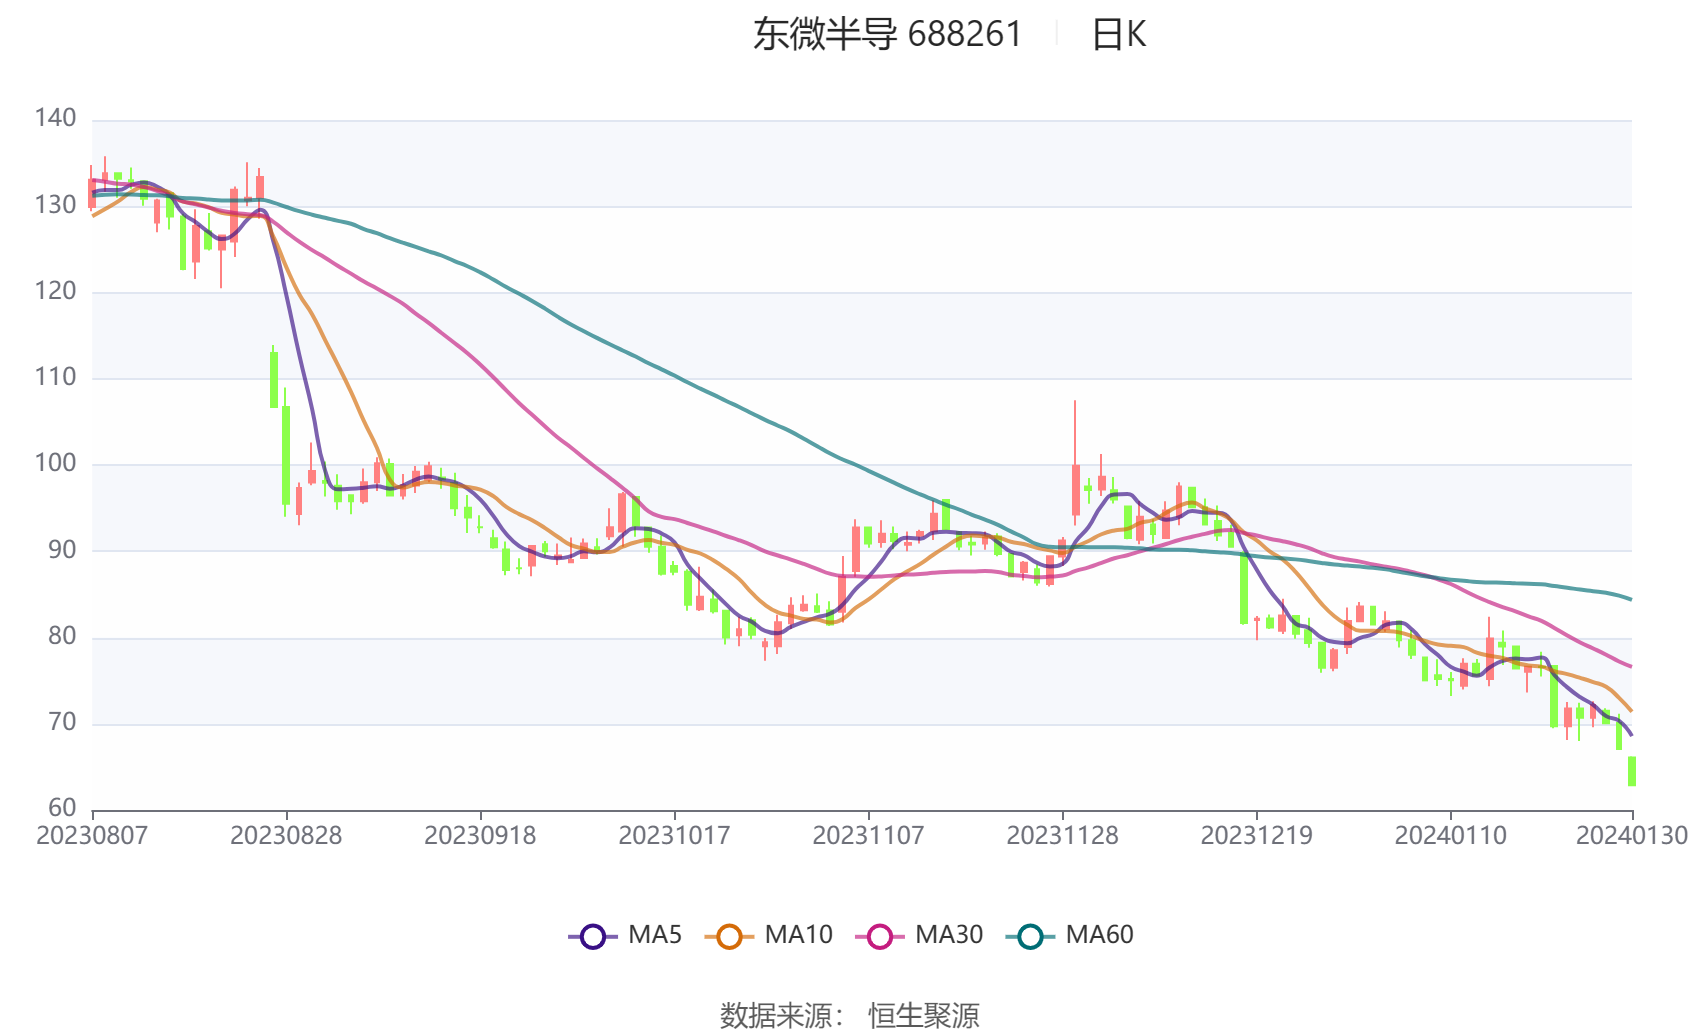Click the last green candlestick near 20240130
Screen dimensions: 1700x1034
(1632, 771)
